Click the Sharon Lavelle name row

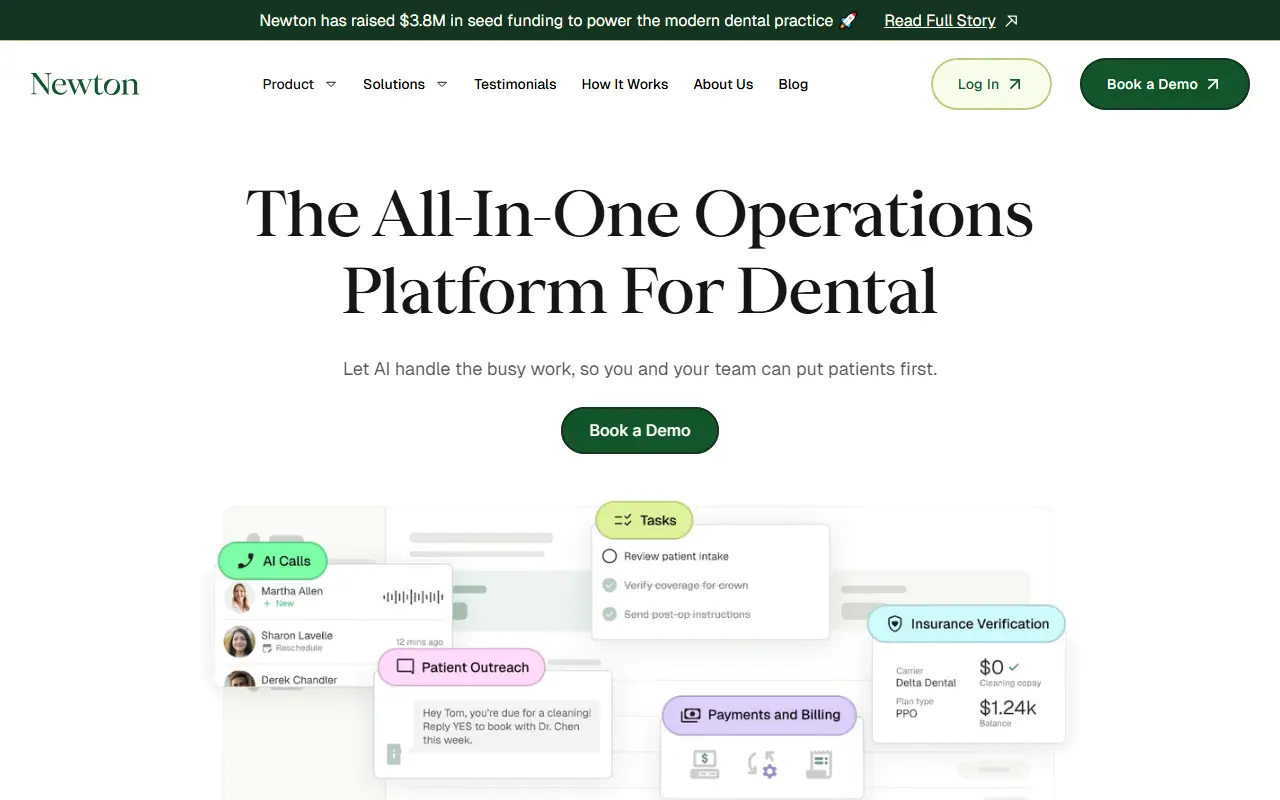[x=297, y=635]
